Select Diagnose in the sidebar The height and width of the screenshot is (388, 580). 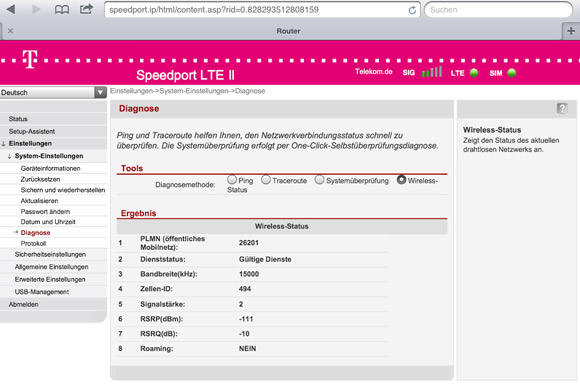(36, 233)
